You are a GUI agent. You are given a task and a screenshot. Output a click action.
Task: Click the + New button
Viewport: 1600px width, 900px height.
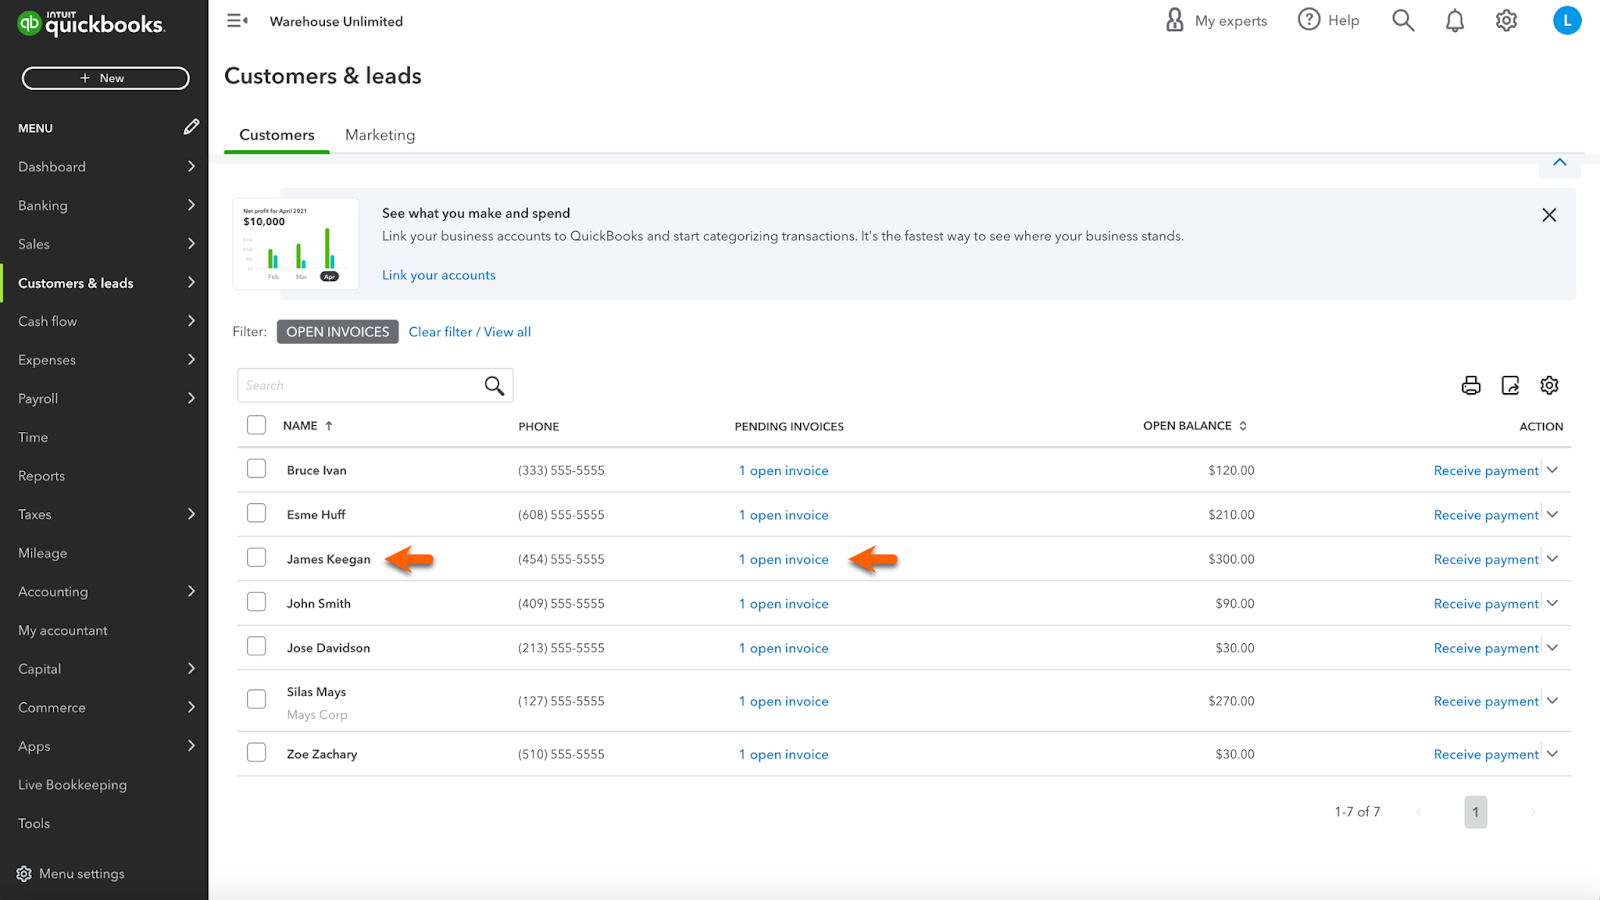(105, 78)
